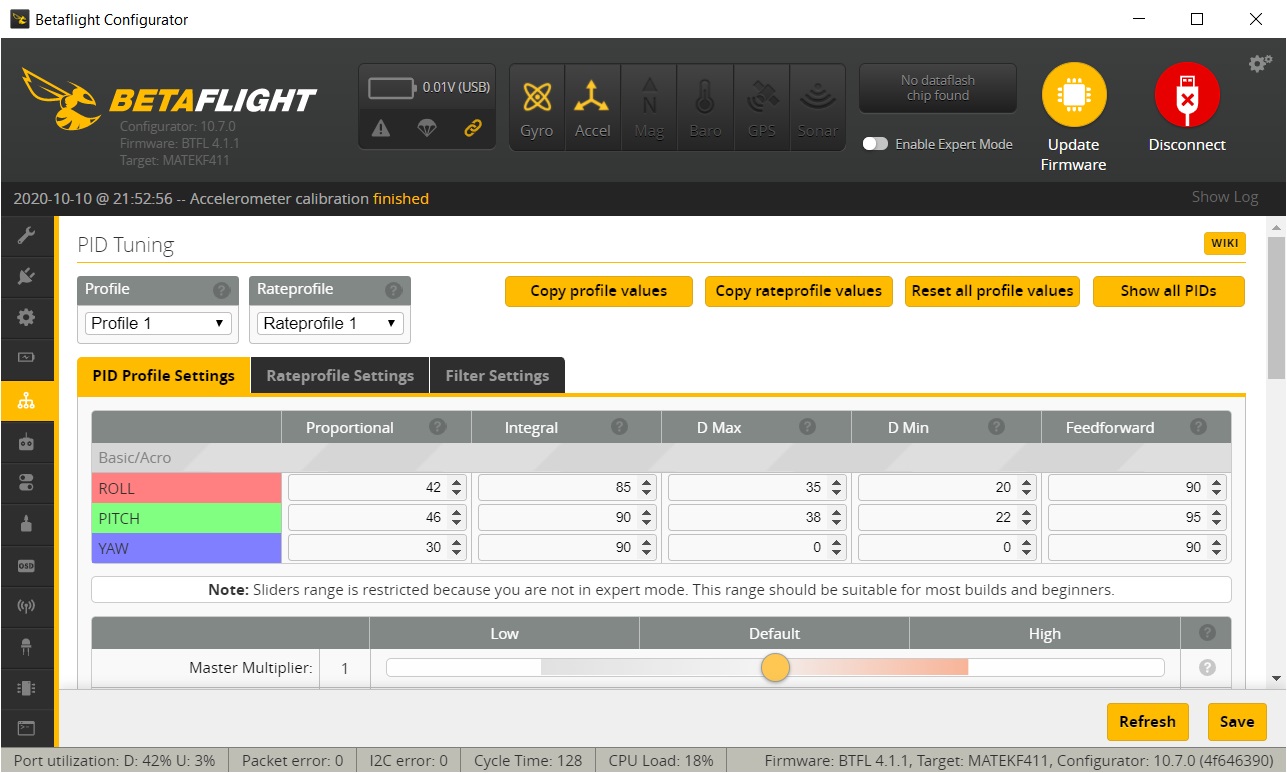This screenshot has width=1287, height=773.
Task: Open the Rateprofile 1 dropdown
Action: pos(330,323)
